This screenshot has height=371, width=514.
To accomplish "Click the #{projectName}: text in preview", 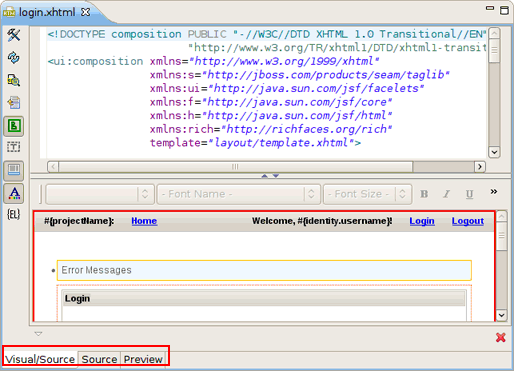I will point(79,221).
